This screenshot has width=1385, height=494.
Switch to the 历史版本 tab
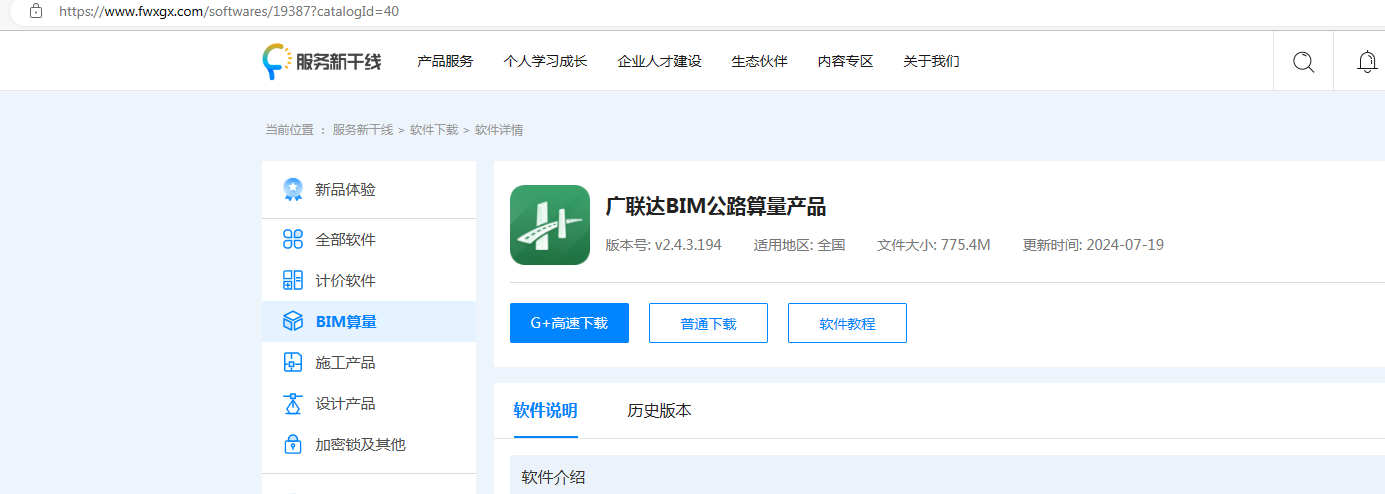click(659, 411)
